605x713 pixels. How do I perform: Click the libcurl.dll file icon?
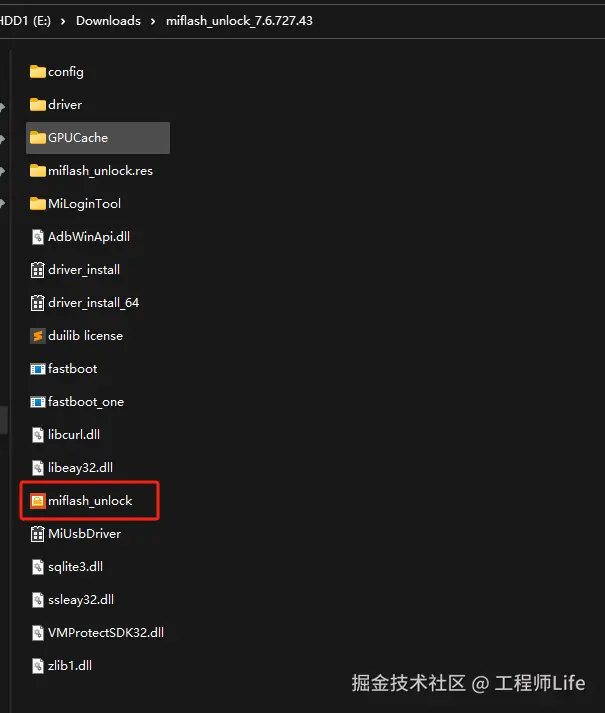coord(38,435)
